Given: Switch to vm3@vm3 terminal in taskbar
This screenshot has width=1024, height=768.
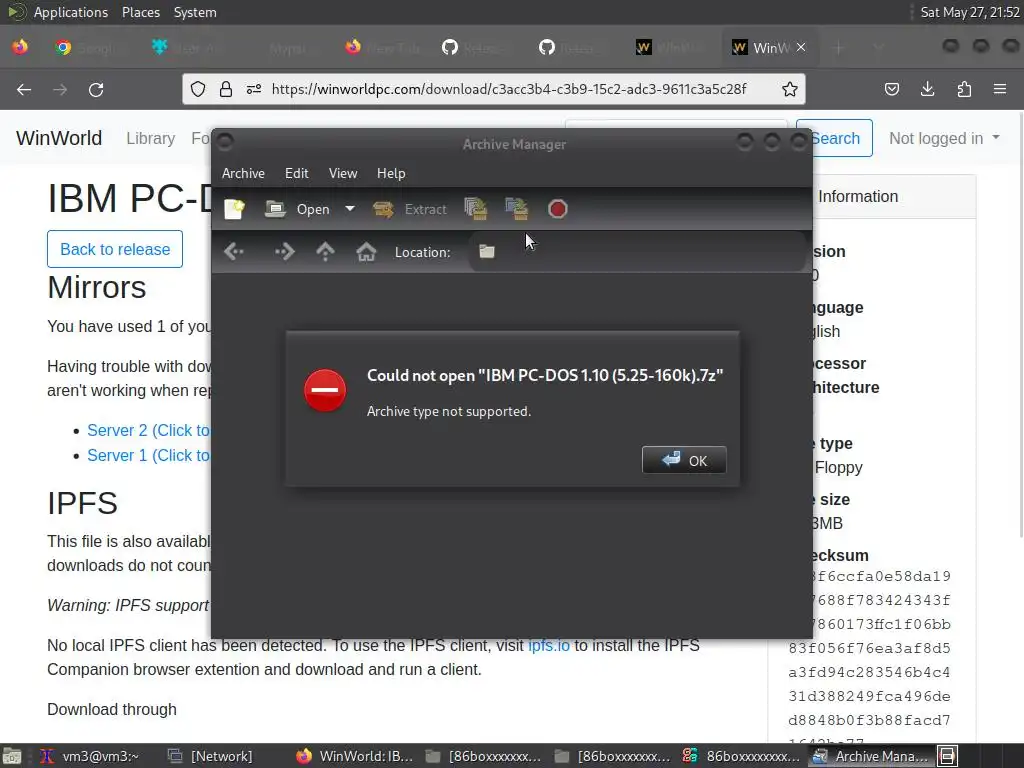Looking at the screenshot, I should [91, 756].
